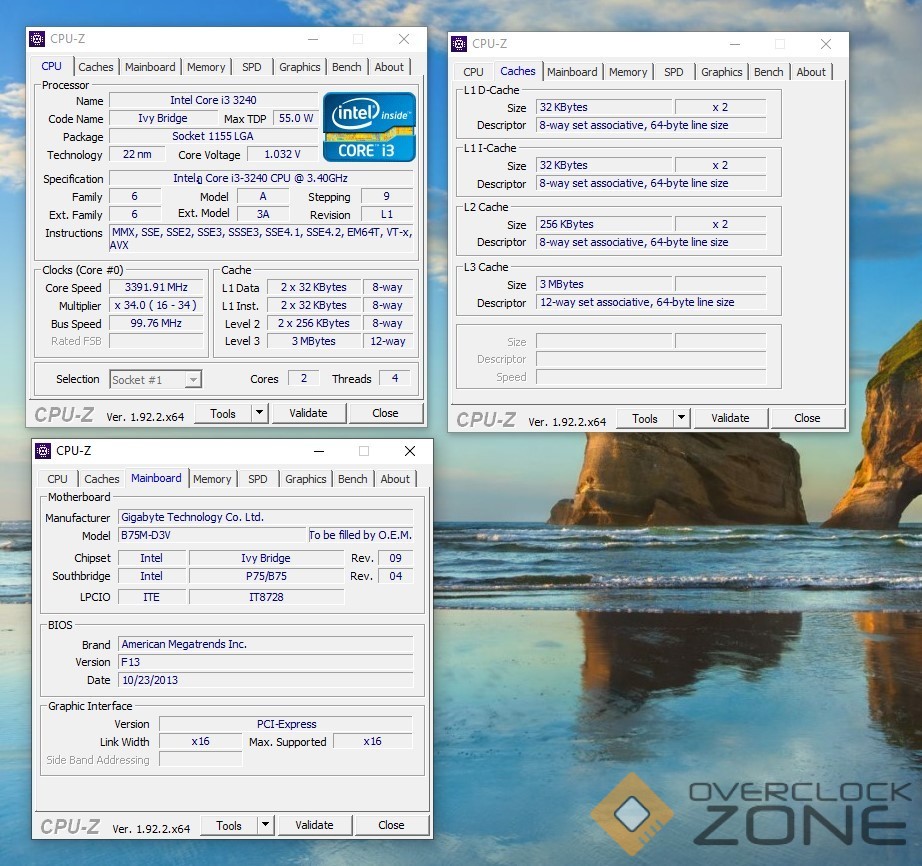922x866 pixels.
Task: Click the CPU-Z title bar icon in the Mainboard window
Action: coord(43,451)
